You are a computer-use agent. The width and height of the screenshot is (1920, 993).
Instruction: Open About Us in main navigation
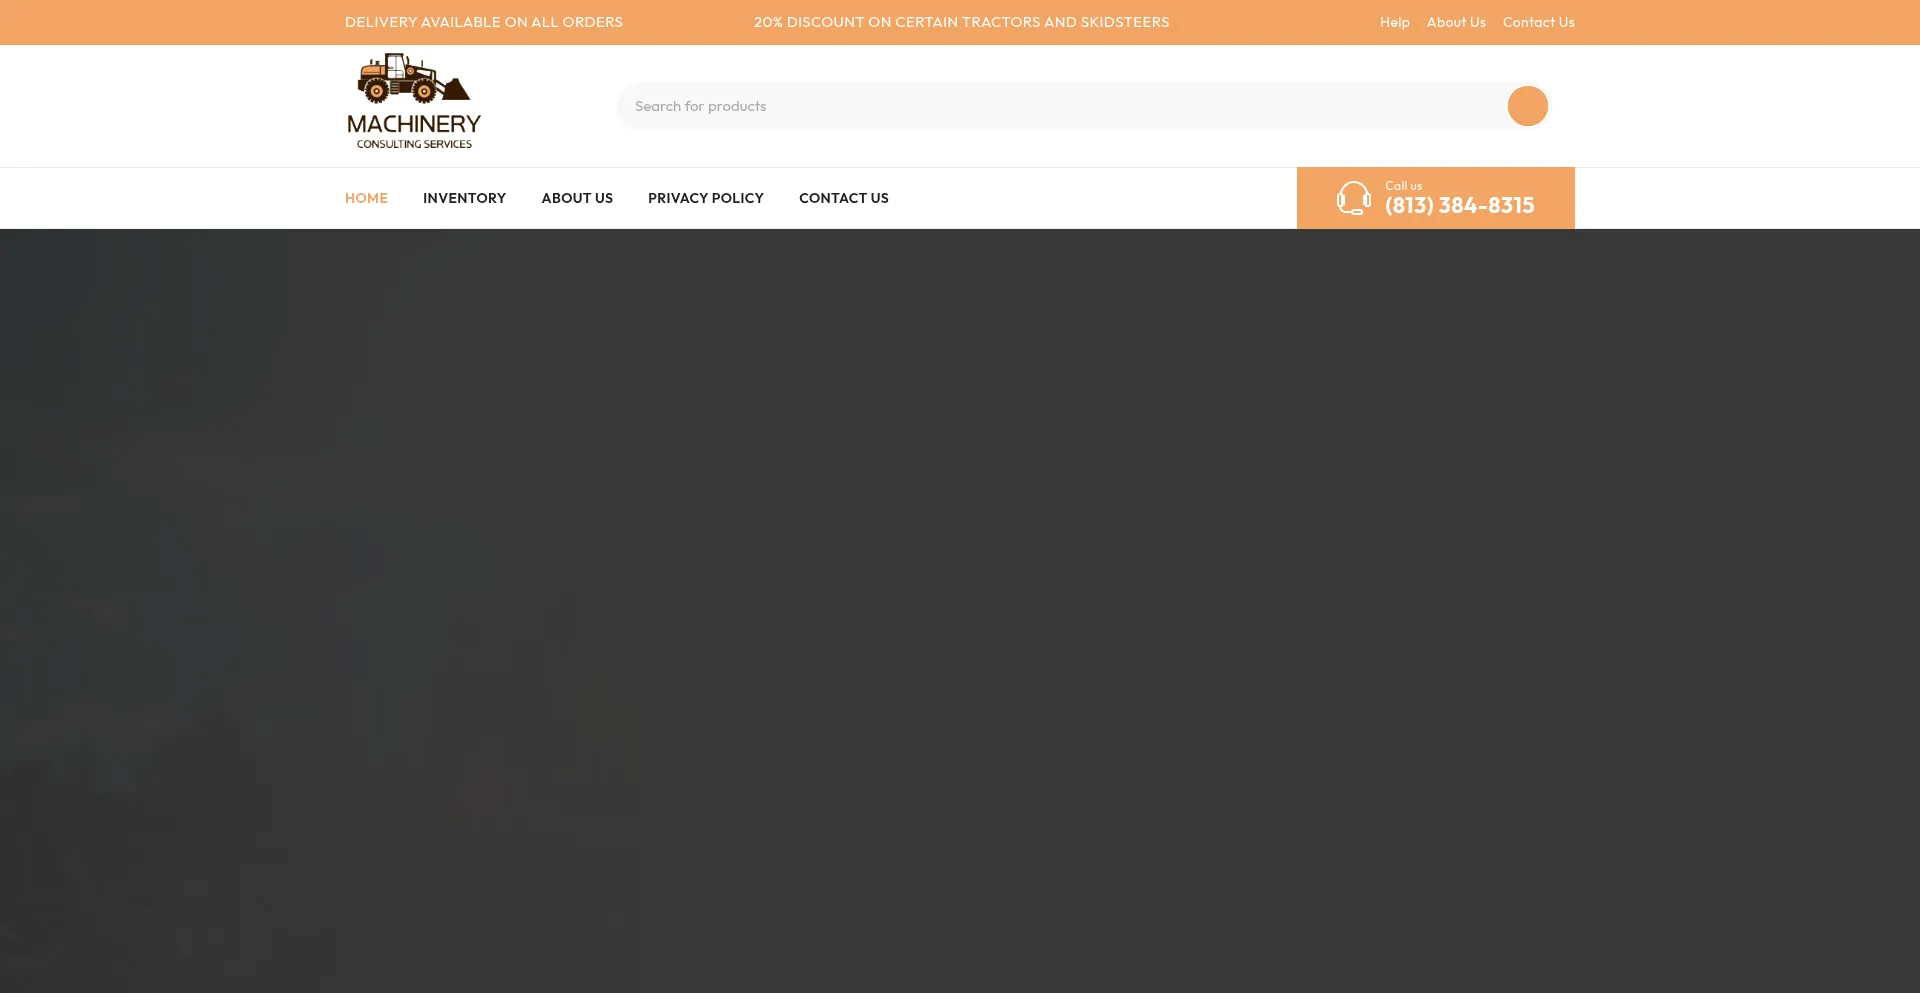click(577, 198)
